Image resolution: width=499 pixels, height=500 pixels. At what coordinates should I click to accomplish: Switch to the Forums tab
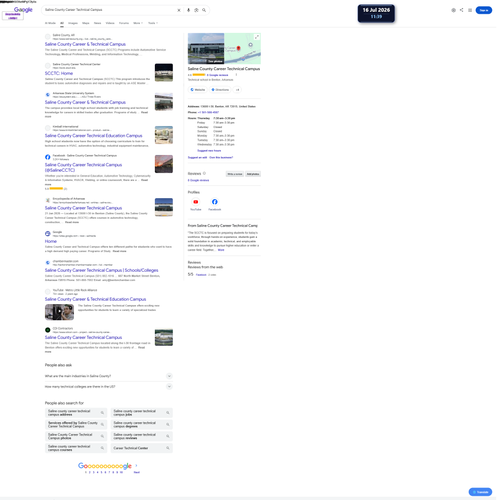[x=124, y=23]
